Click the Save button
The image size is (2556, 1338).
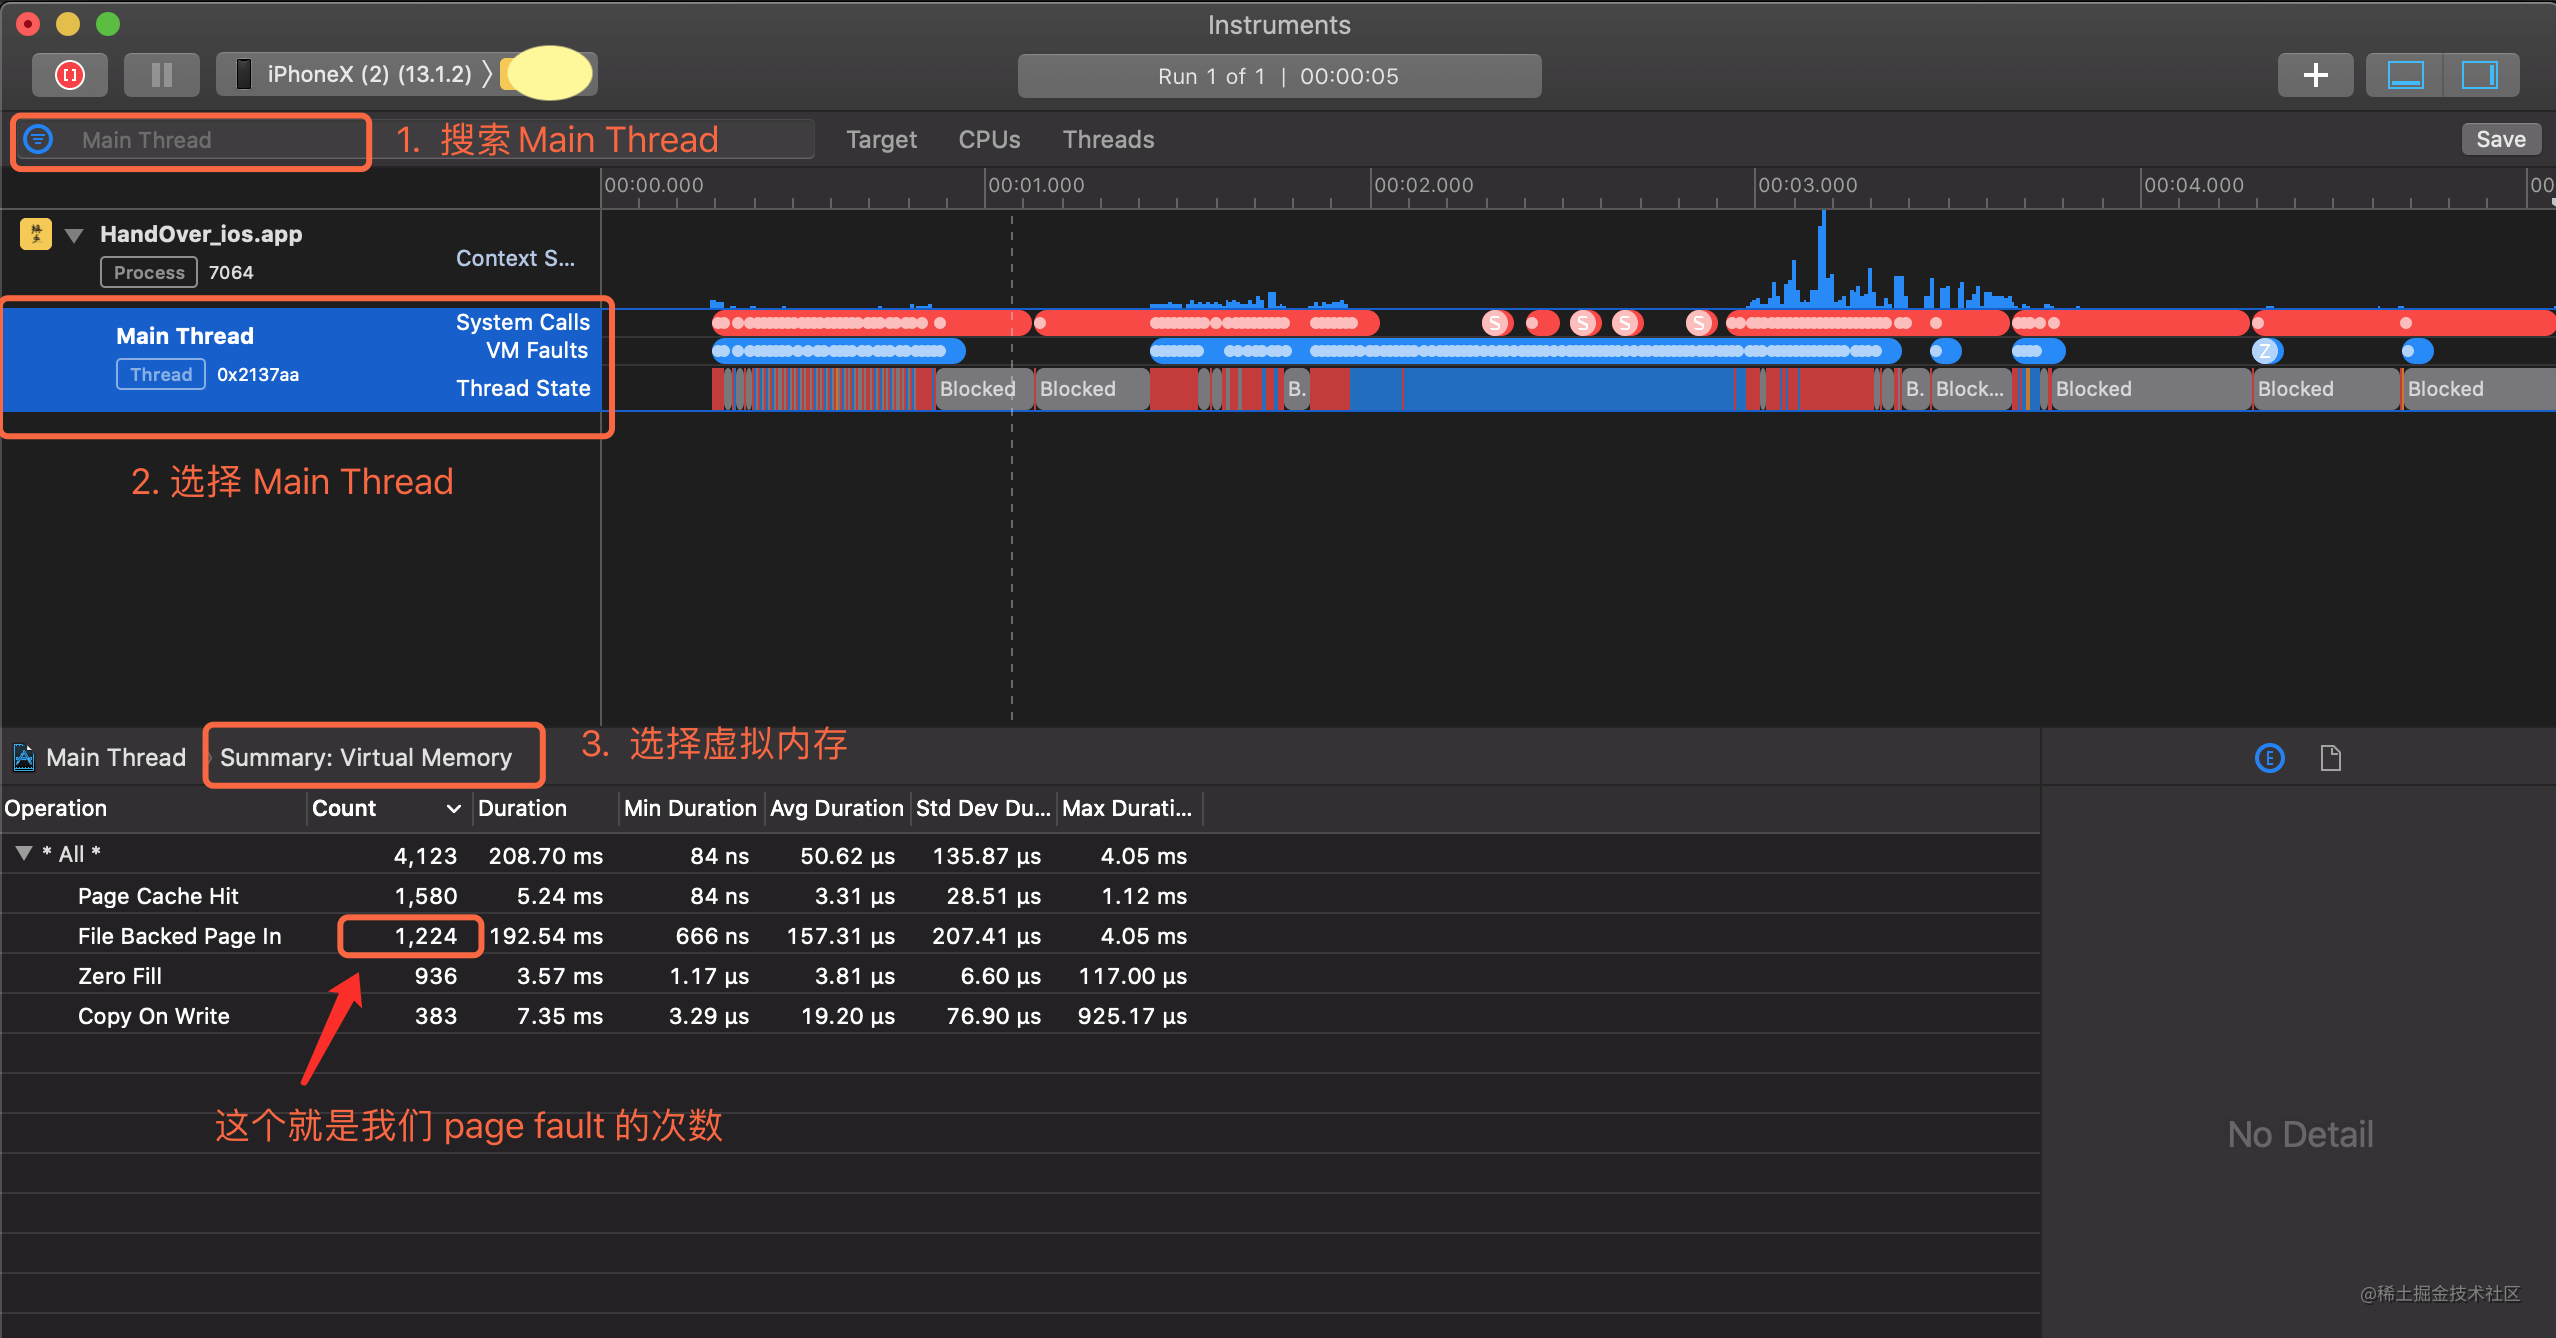[x=2499, y=139]
